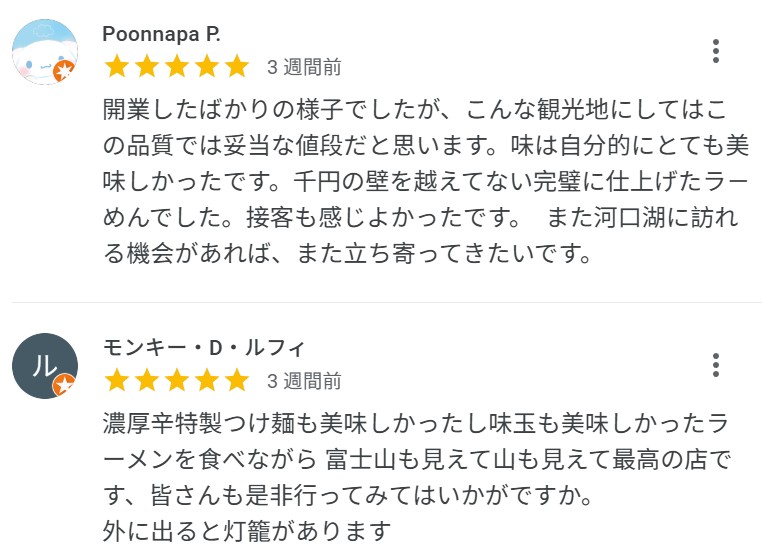Click モンキー・D・ルフィ's orange Local Guide badge
762x554 pixels.
65,385
